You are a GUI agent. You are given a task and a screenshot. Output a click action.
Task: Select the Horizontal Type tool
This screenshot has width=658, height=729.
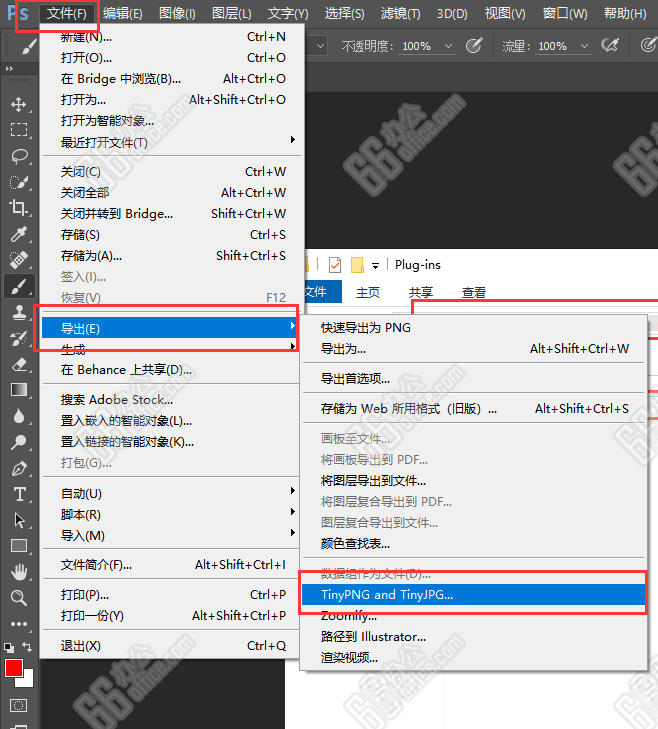point(19,494)
